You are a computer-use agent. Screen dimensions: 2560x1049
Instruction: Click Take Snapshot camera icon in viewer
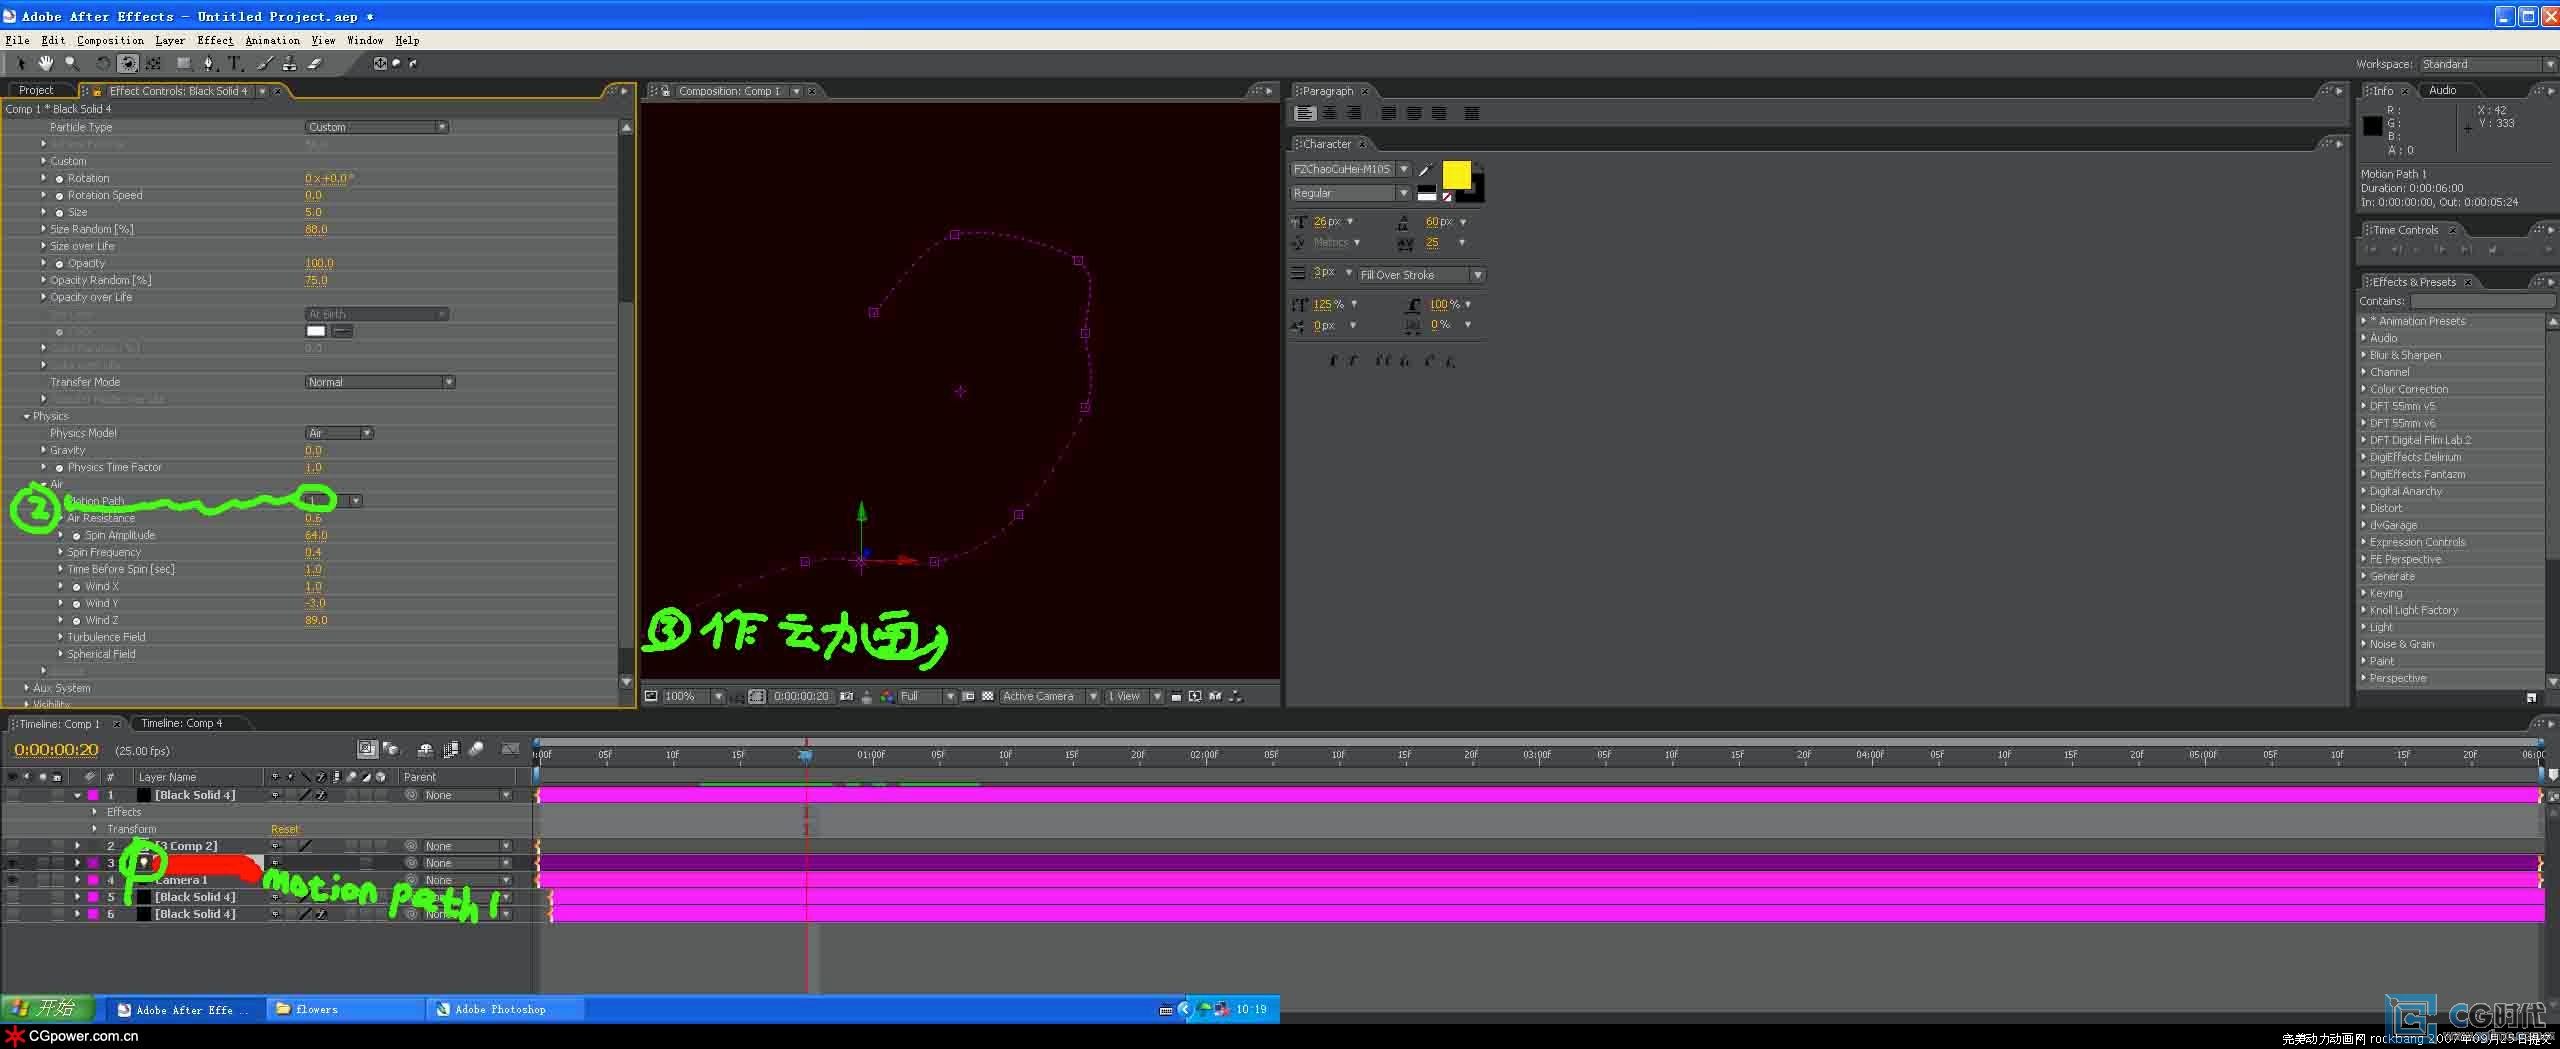pos(847,696)
